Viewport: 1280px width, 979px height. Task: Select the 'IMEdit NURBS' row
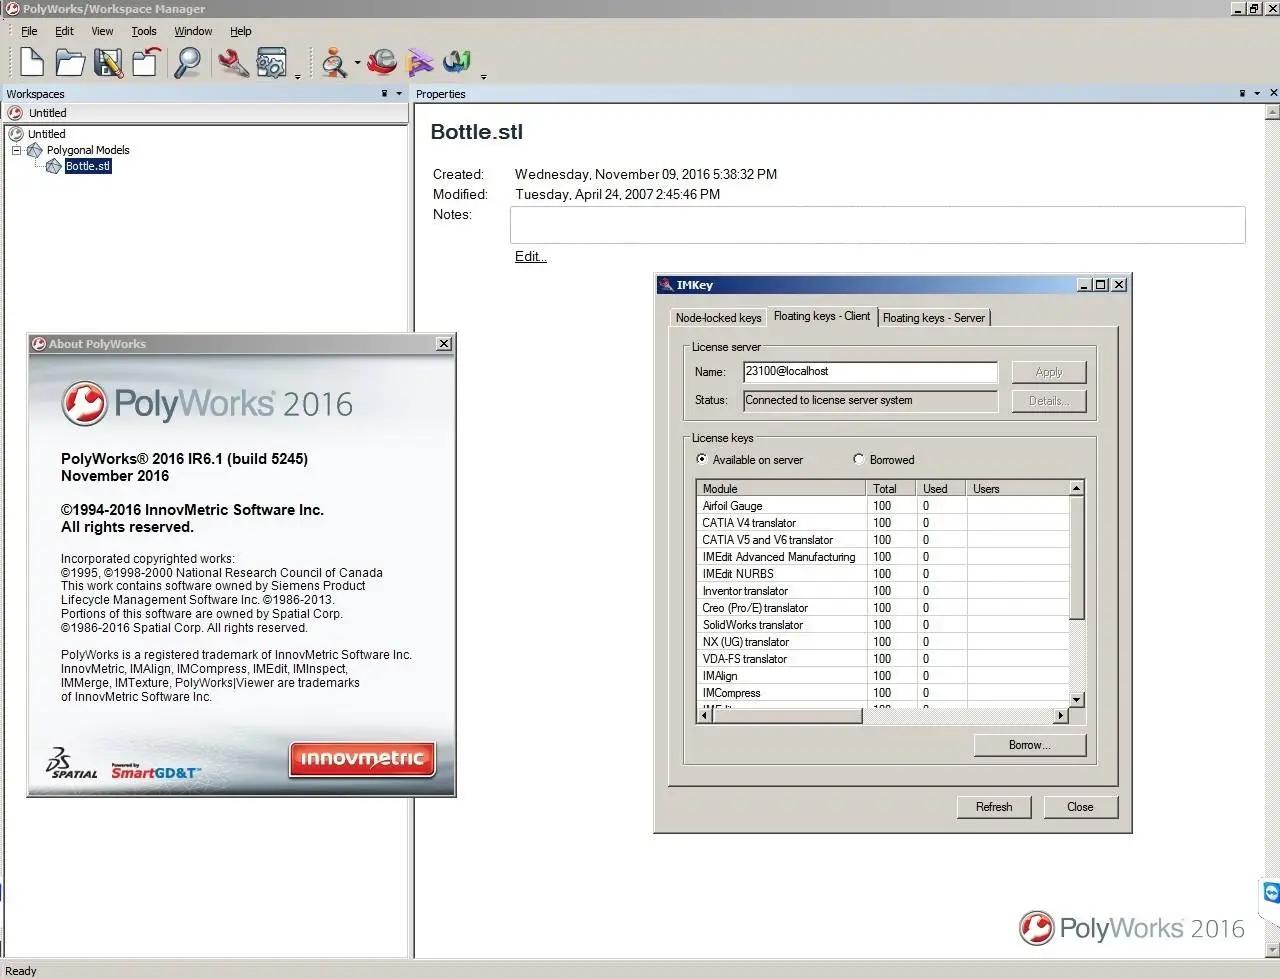coord(883,574)
